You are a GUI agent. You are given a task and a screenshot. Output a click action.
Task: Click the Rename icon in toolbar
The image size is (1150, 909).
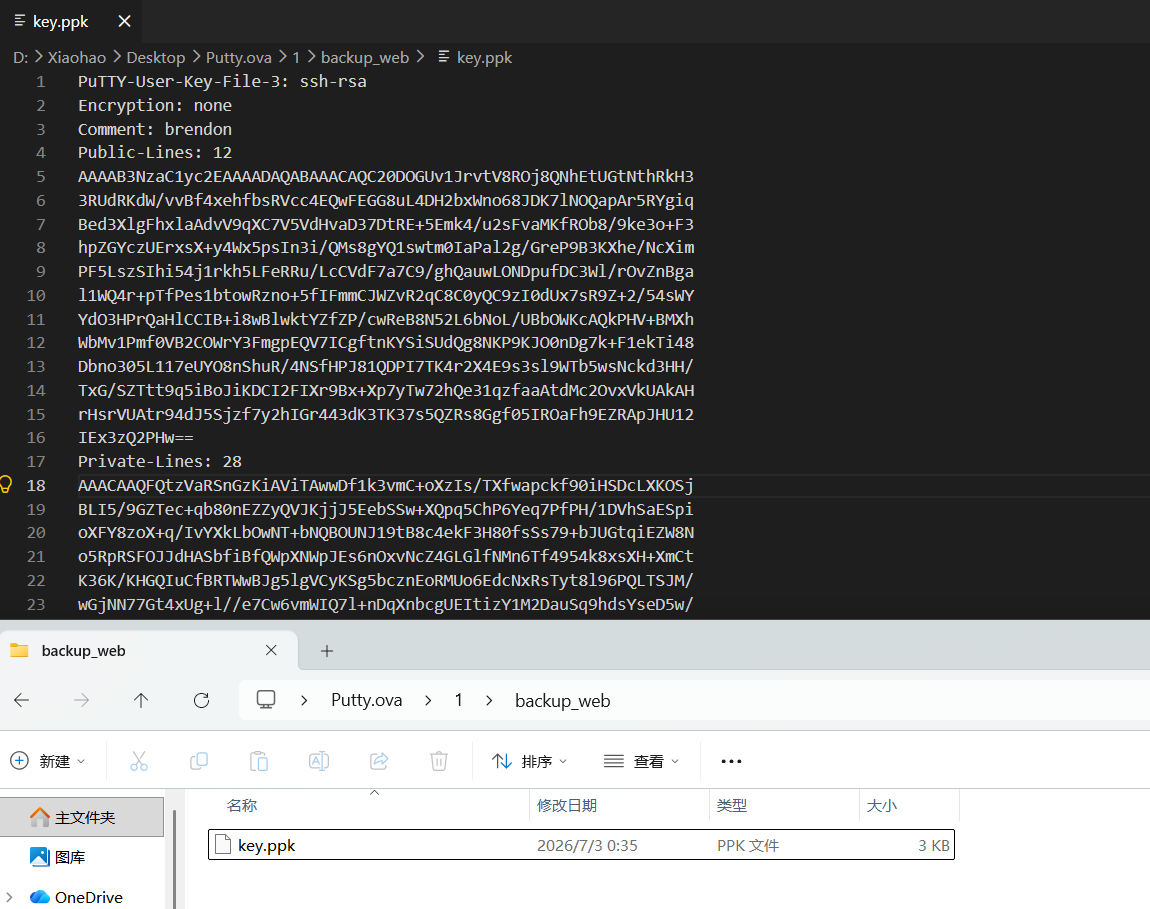pyautogui.click(x=319, y=761)
